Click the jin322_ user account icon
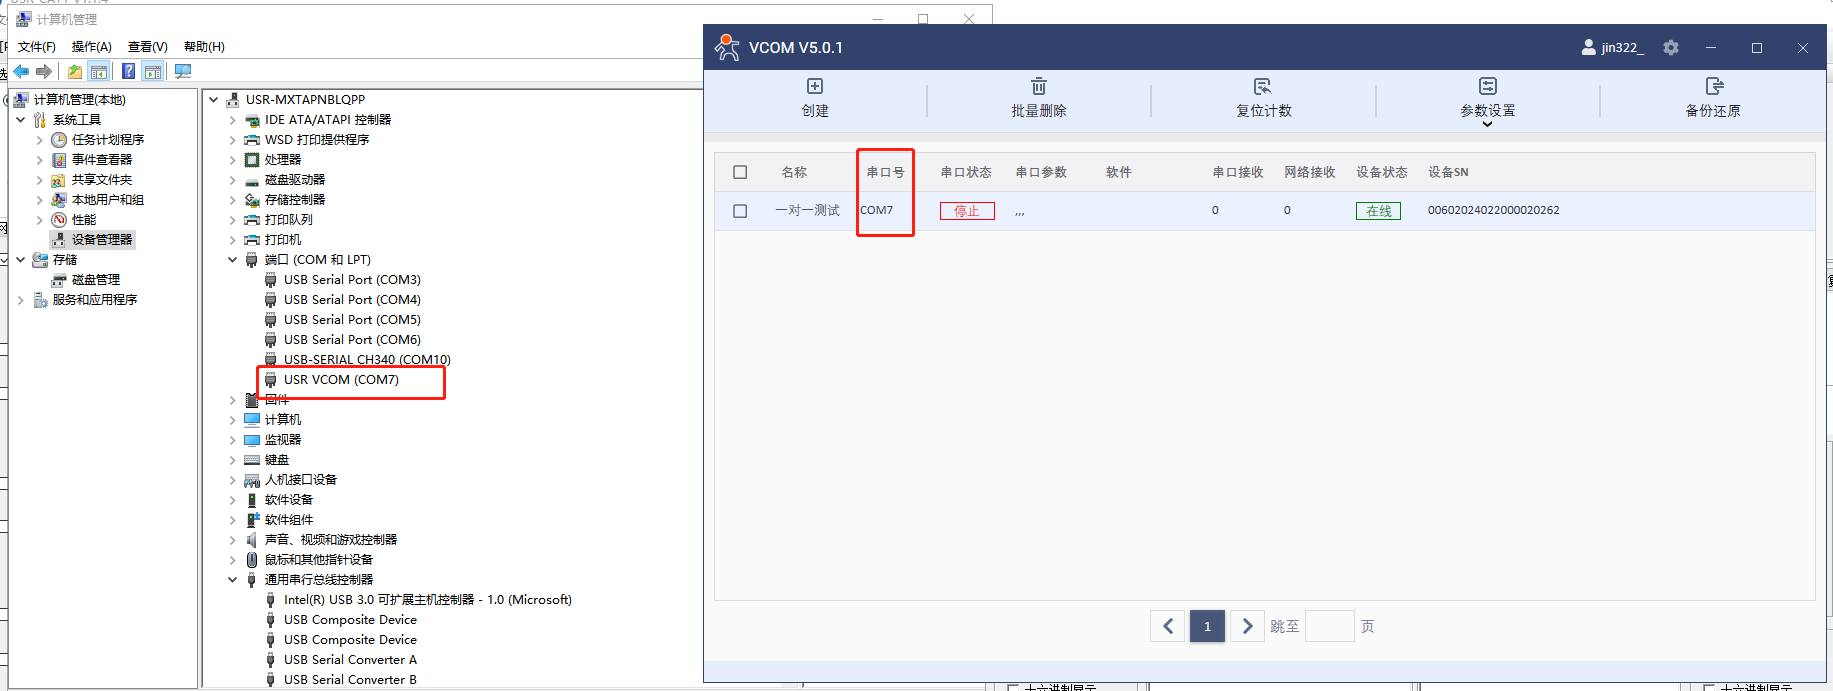 pos(1588,47)
